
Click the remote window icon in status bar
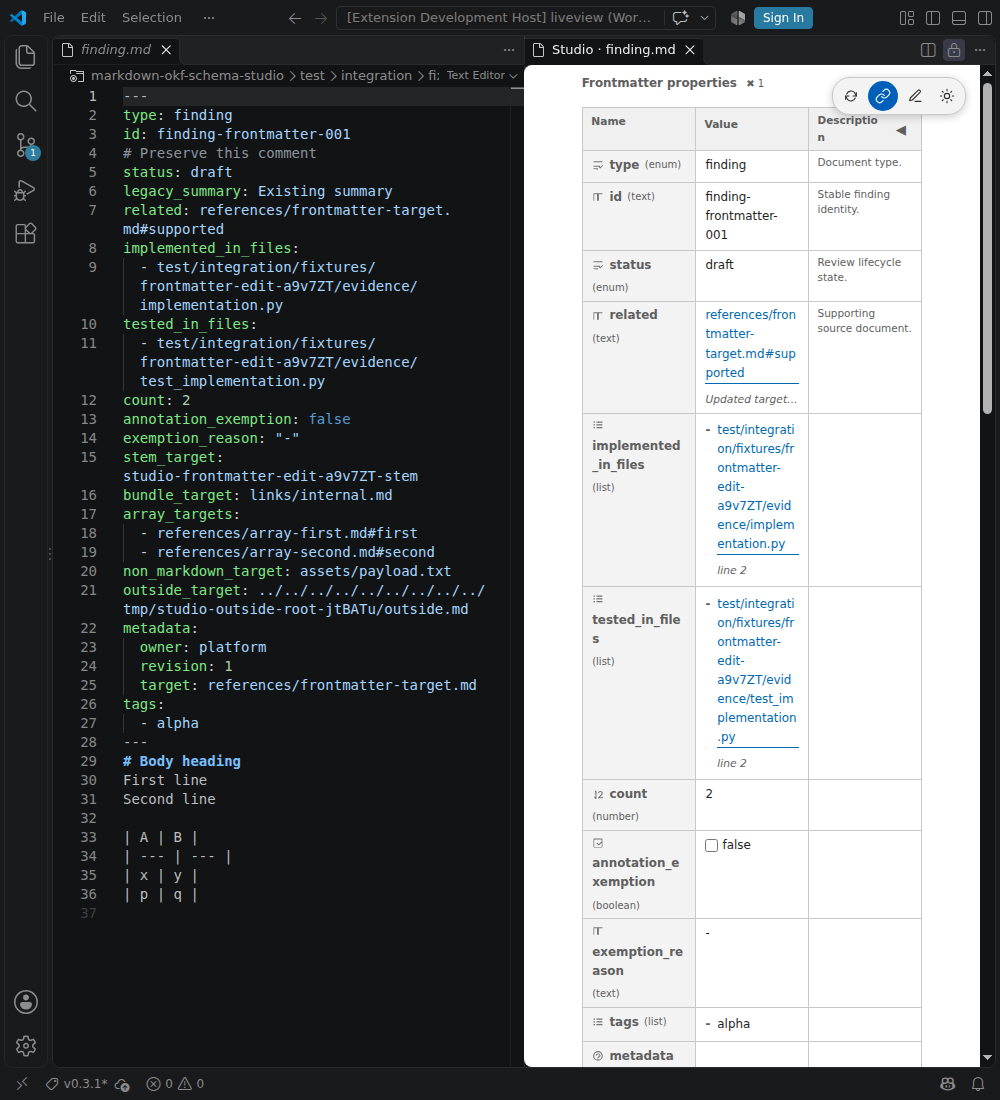(22, 1084)
